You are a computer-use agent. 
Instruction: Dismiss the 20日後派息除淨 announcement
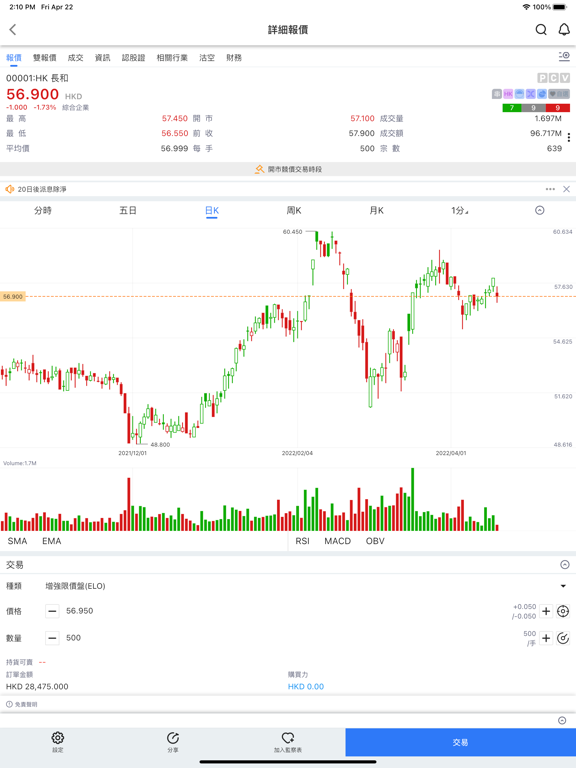click(x=566, y=189)
